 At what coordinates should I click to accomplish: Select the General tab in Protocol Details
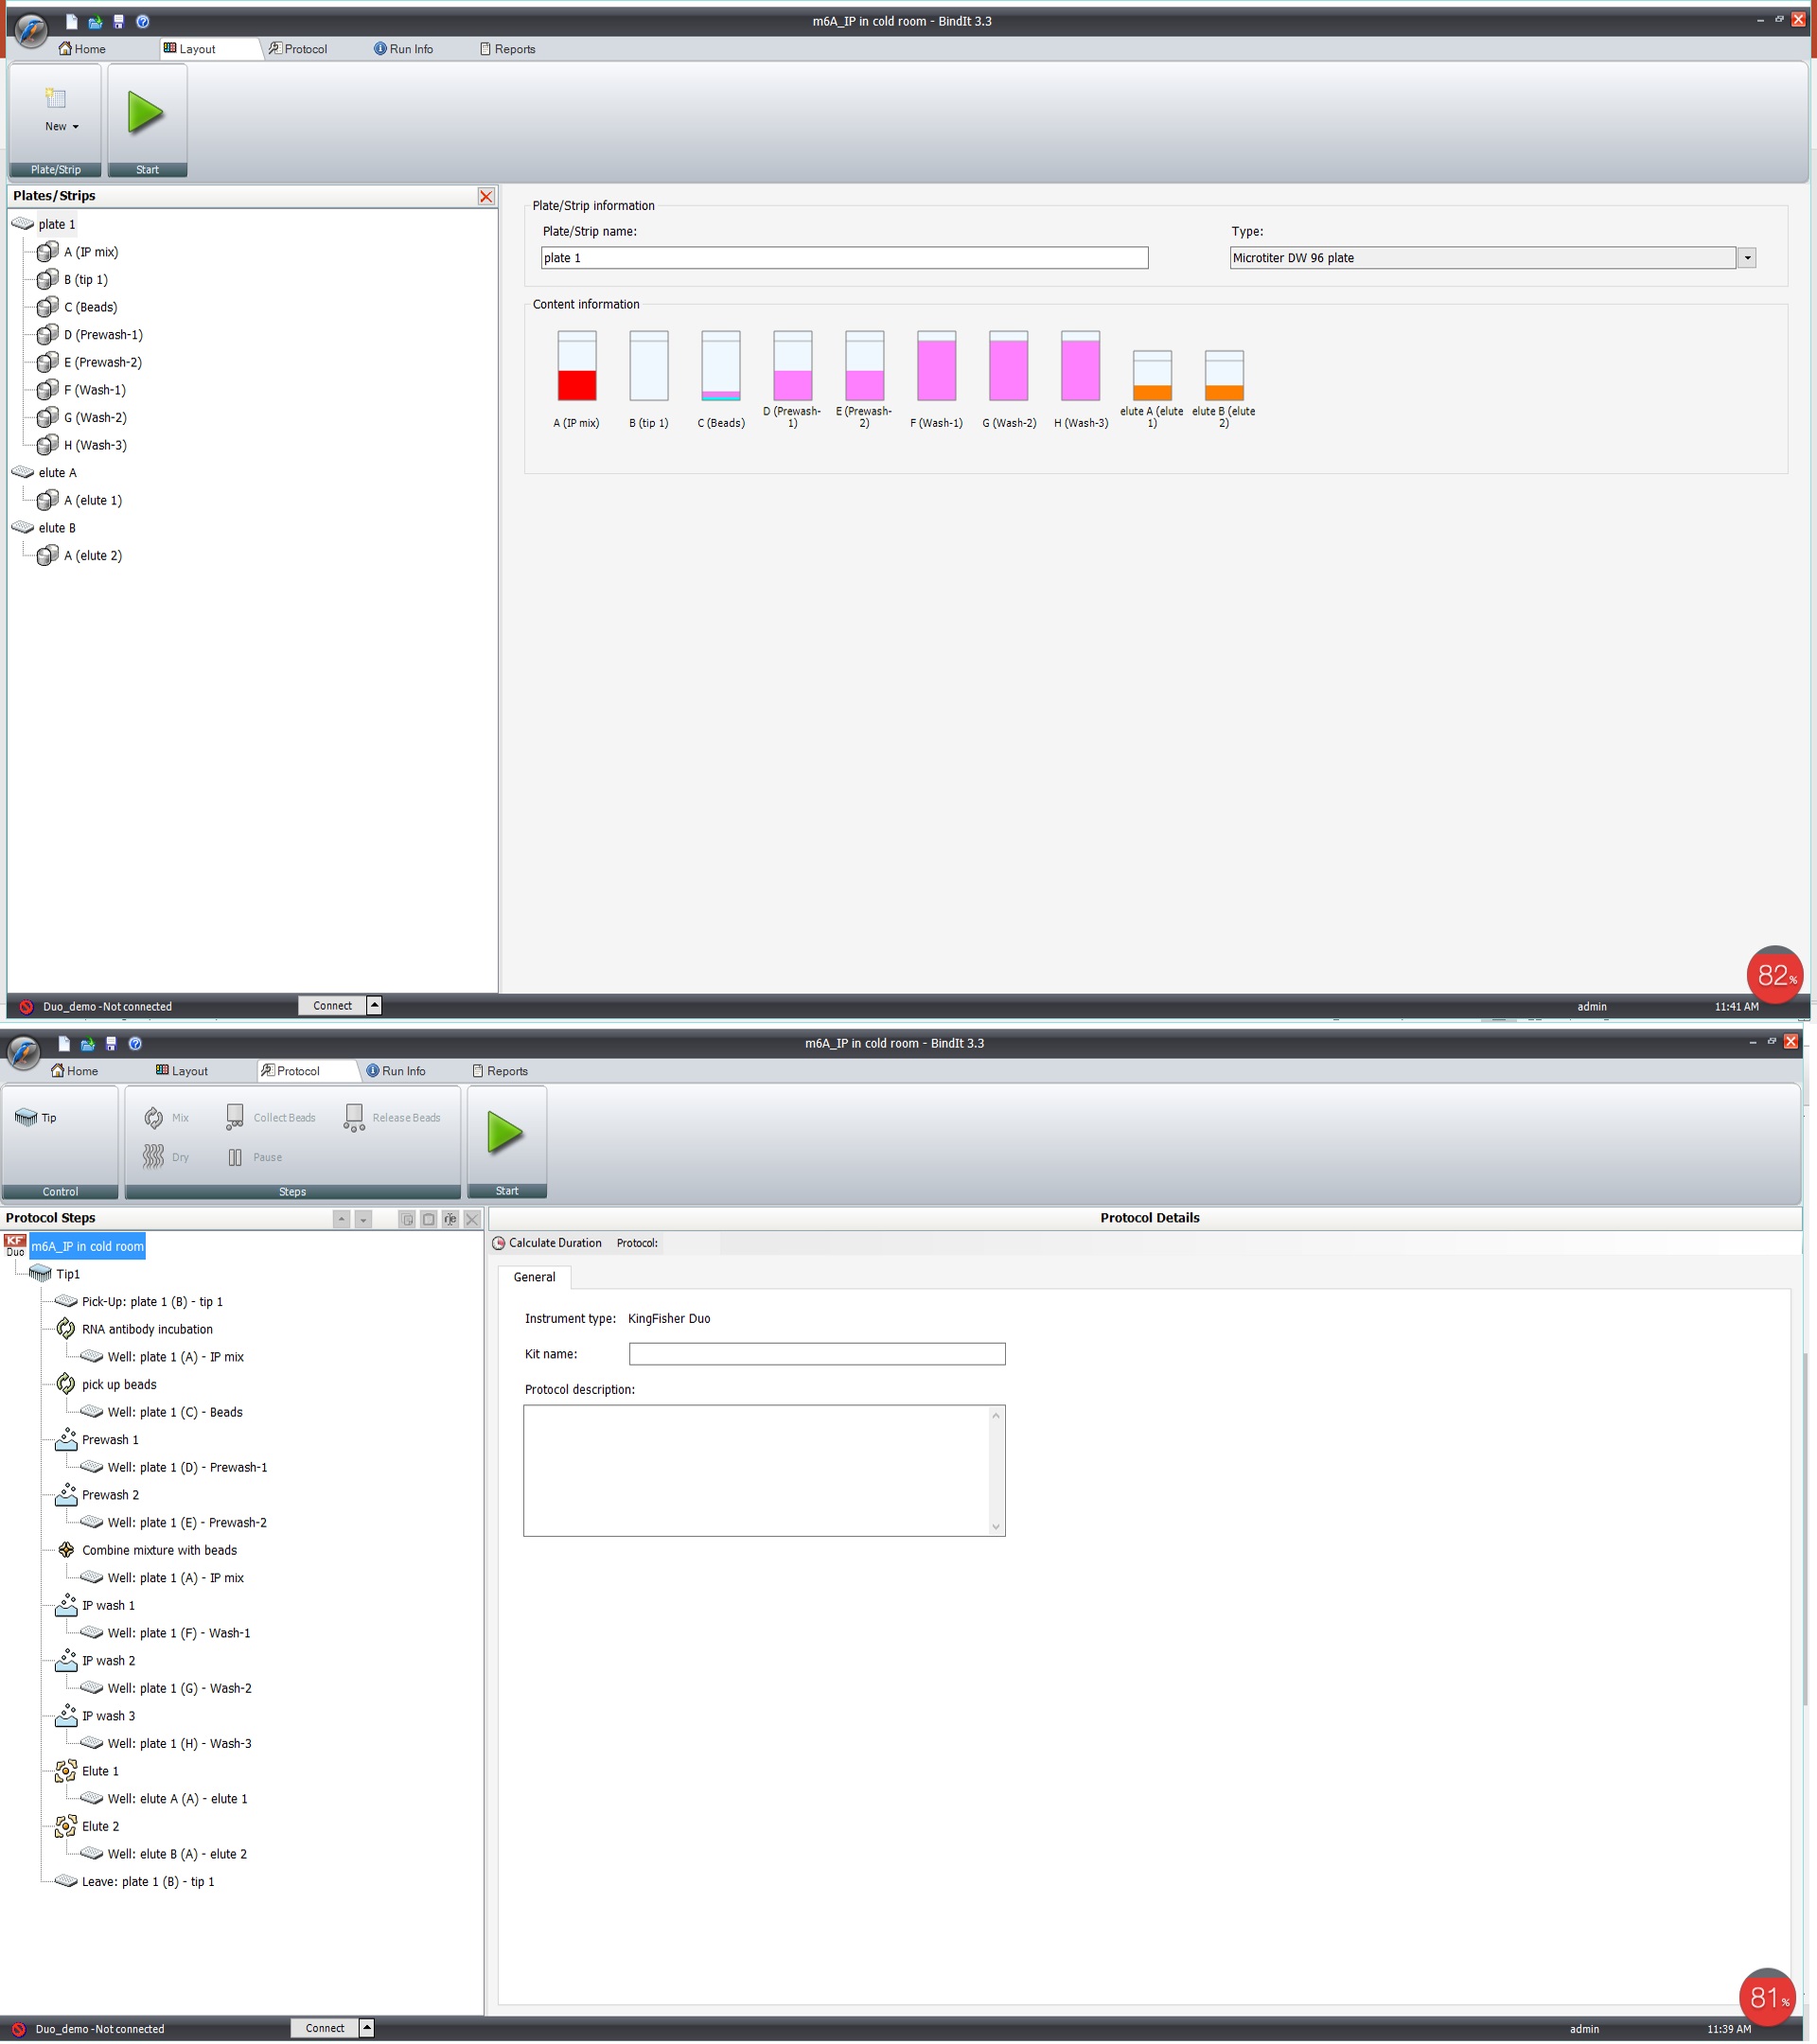534,1277
